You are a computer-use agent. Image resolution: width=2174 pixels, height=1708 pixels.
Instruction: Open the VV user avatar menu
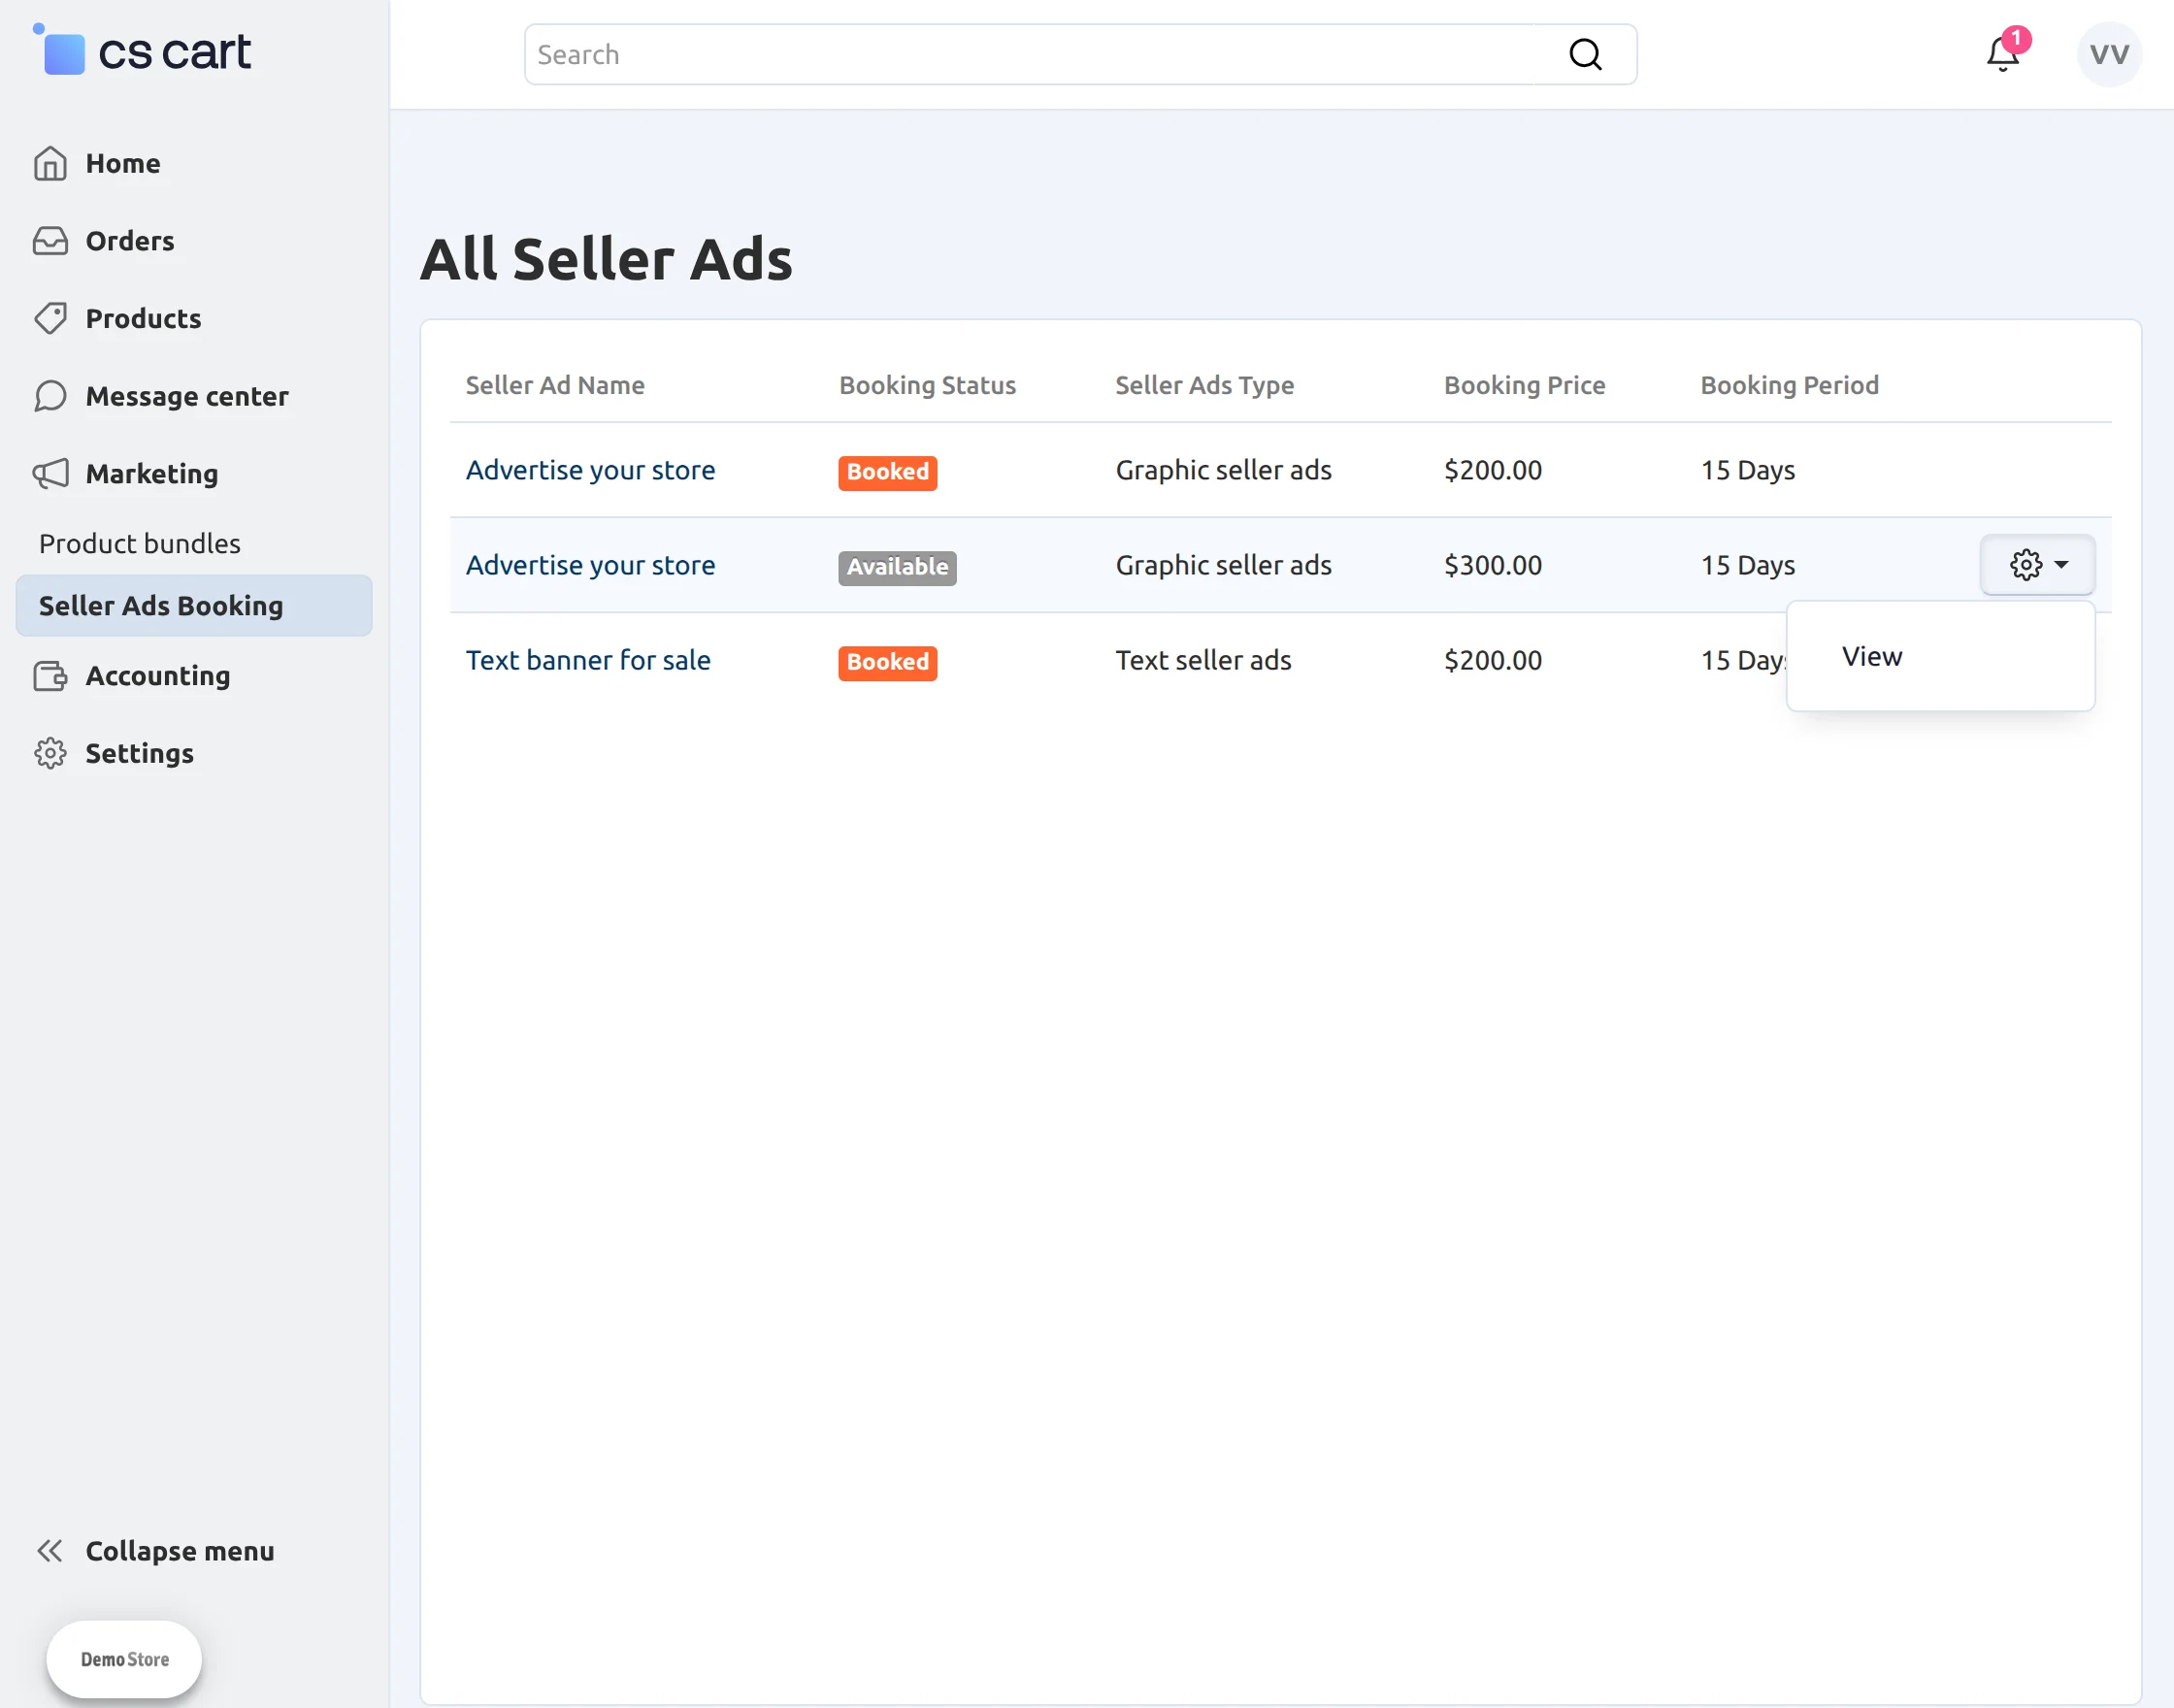click(x=2109, y=54)
